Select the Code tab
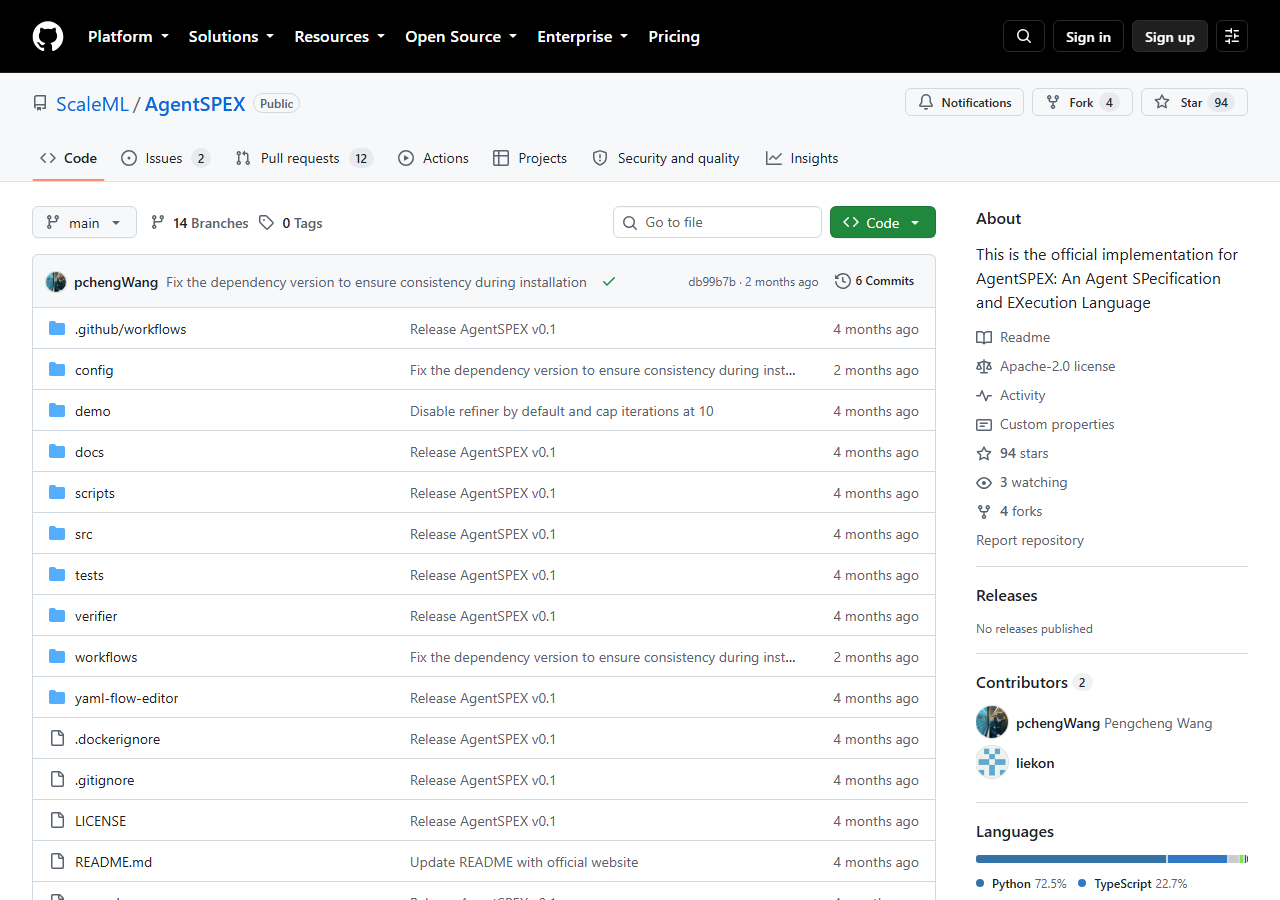Image resolution: width=1280 pixels, height=900 pixels. 68,158
